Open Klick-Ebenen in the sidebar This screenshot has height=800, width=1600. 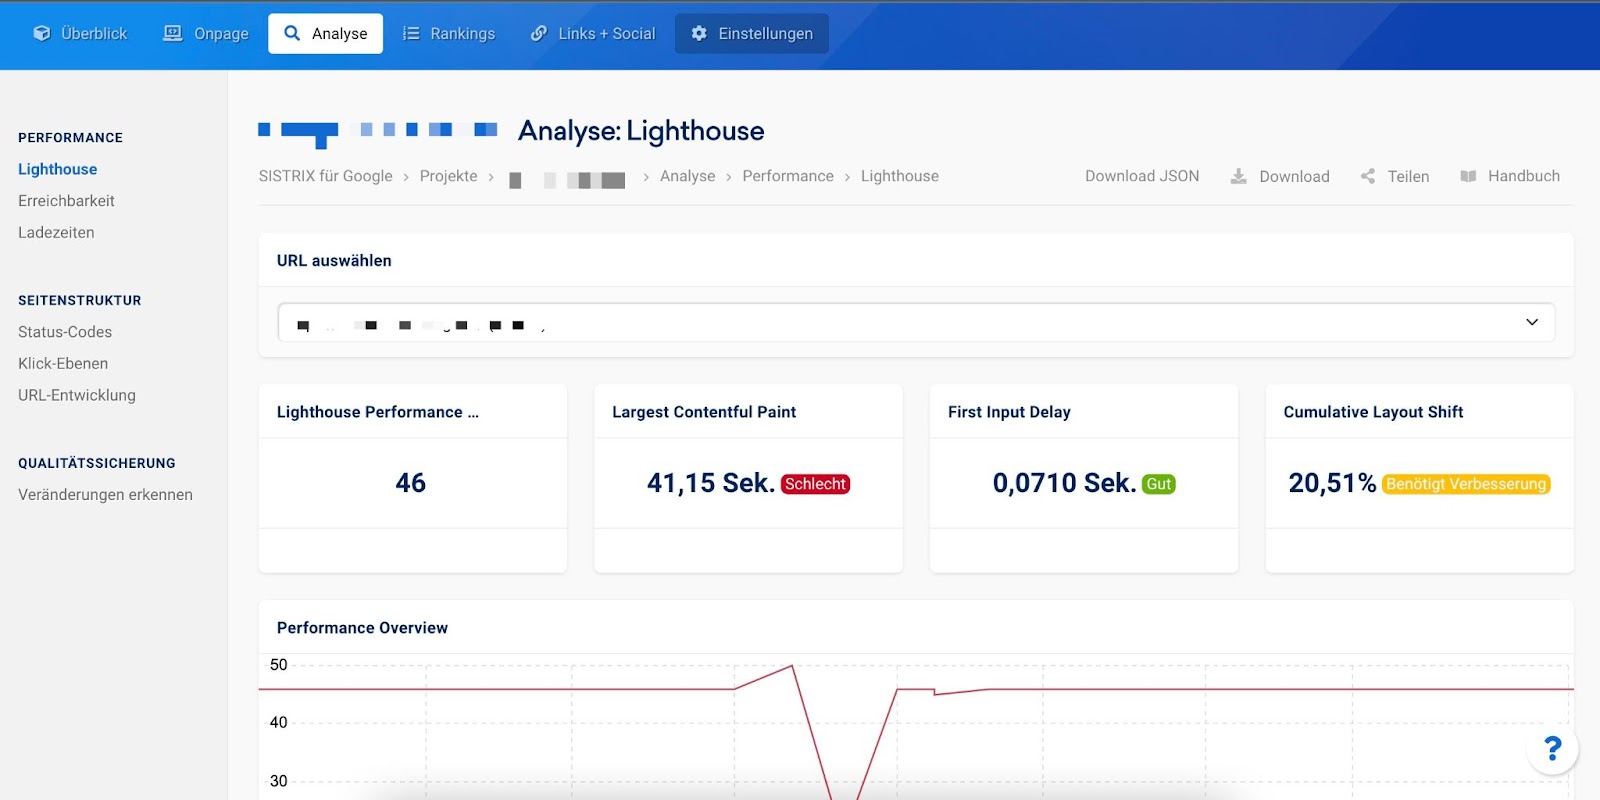point(63,364)
